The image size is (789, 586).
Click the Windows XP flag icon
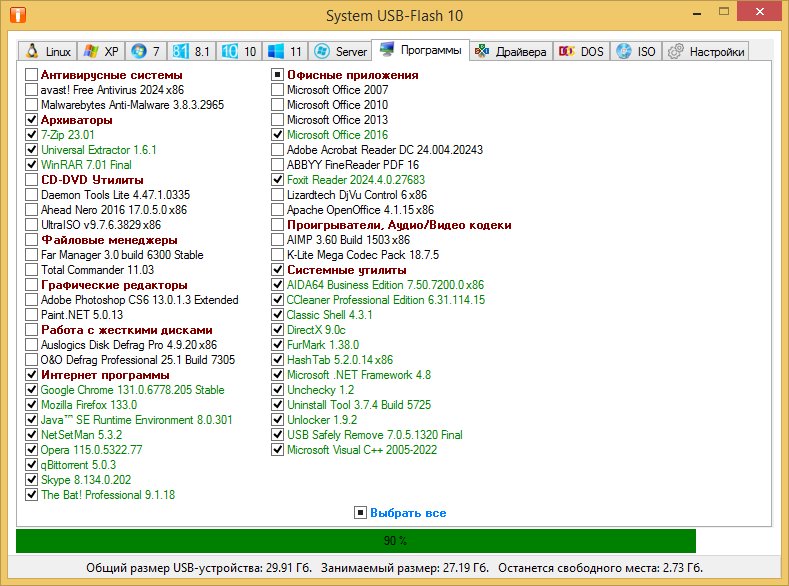pos(91,51)
